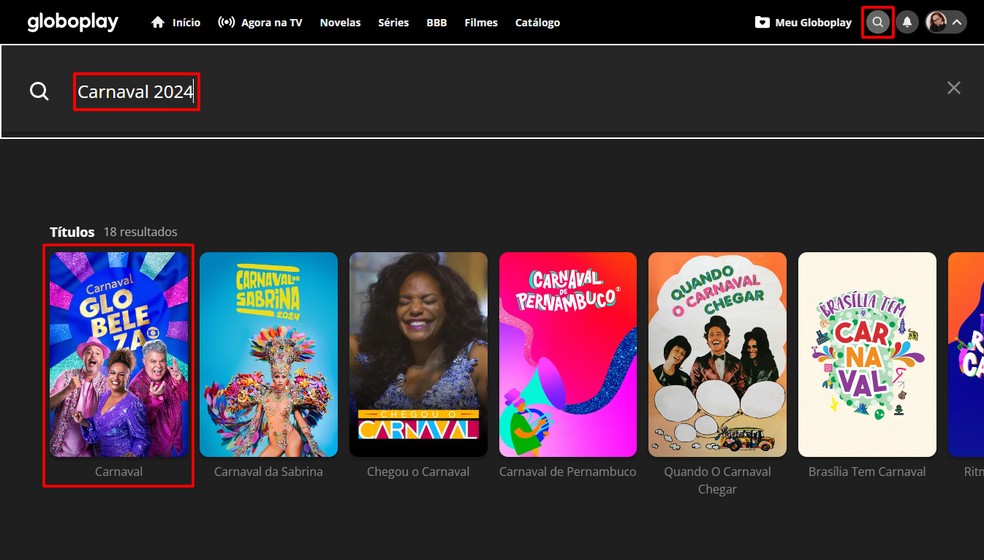This screenshot has width=984, height=560.
Task: Open Meu Globoplay saved list
Action: 803,23
